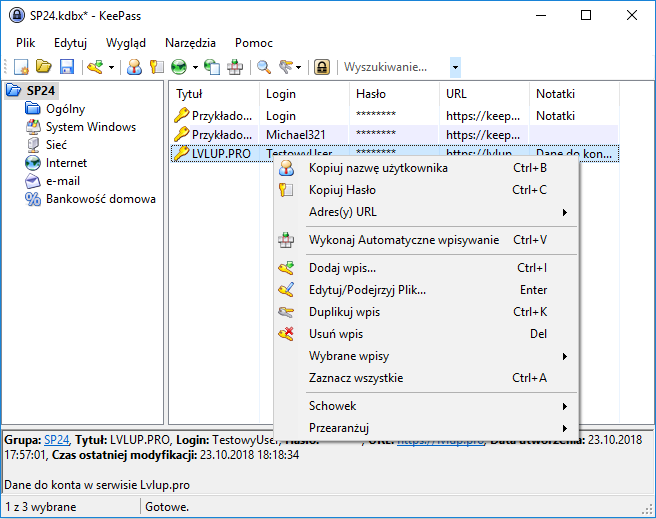This screenshot has width=656, height=519.
Task: Expand the search box dropdown arrow
Action: pos(455,67)
